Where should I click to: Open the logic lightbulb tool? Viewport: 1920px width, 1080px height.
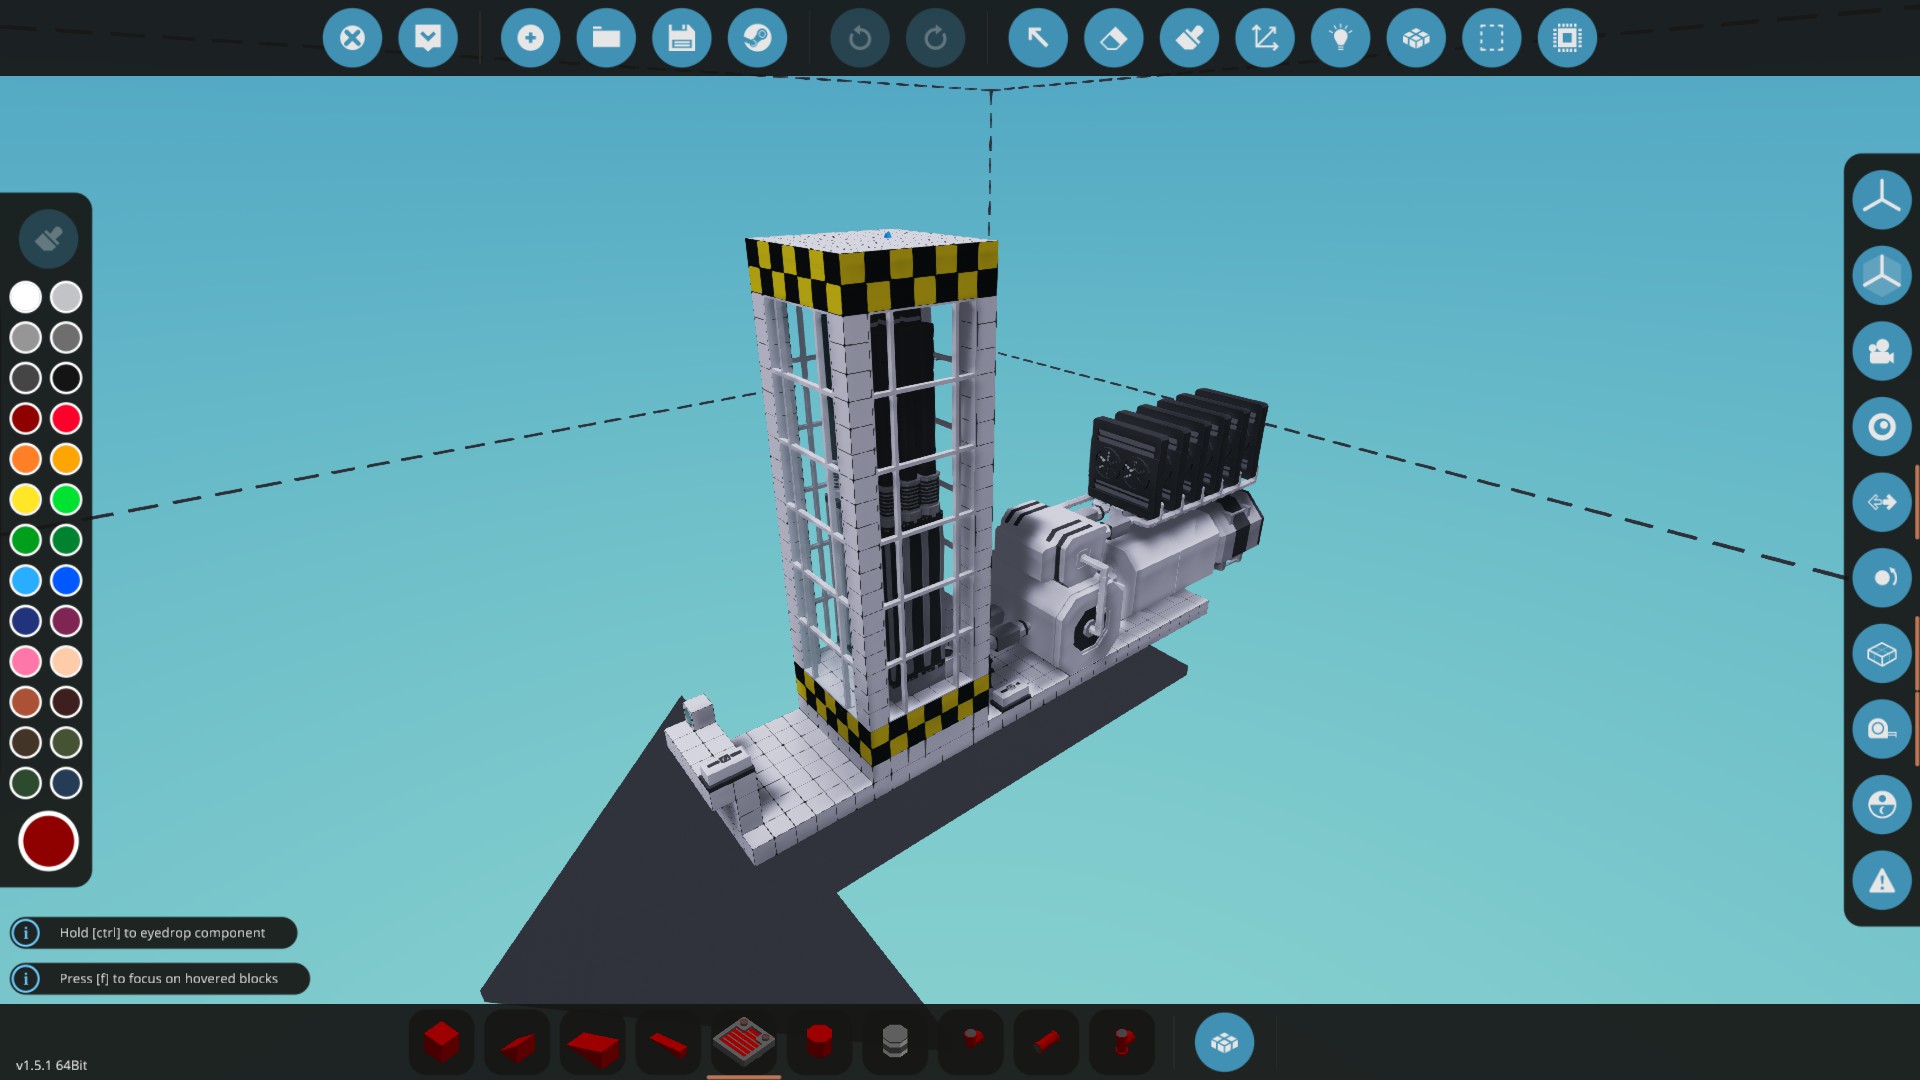click(x=1340, y=38)
